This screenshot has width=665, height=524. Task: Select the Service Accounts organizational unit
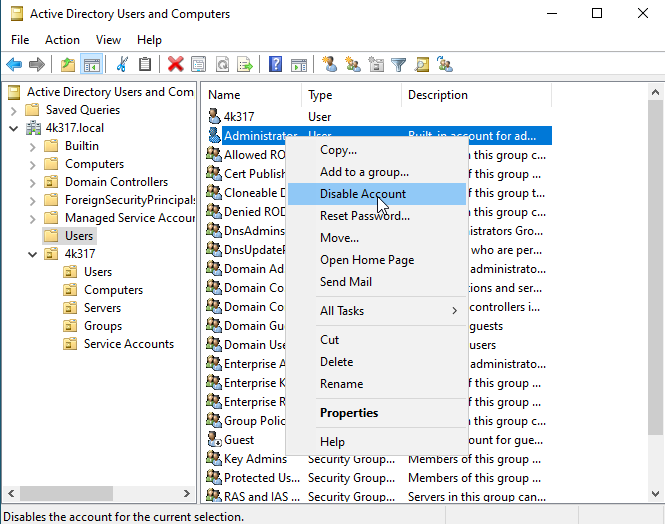click(x=128, y=344)
